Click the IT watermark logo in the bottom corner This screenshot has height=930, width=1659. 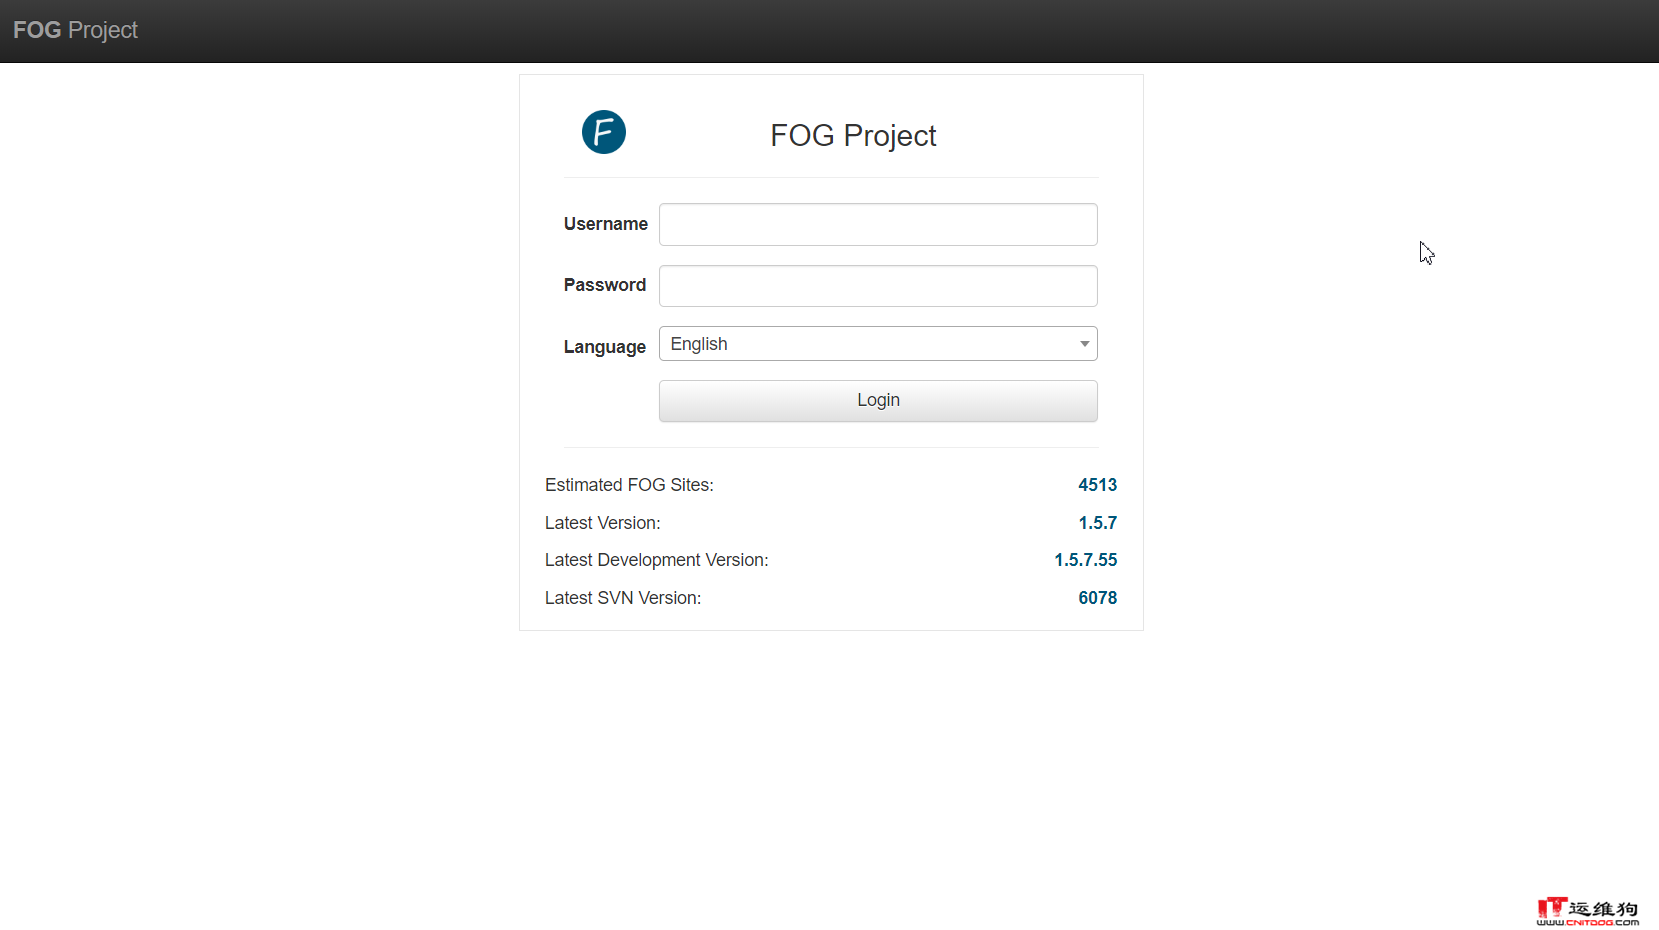tap(1588, 911)
